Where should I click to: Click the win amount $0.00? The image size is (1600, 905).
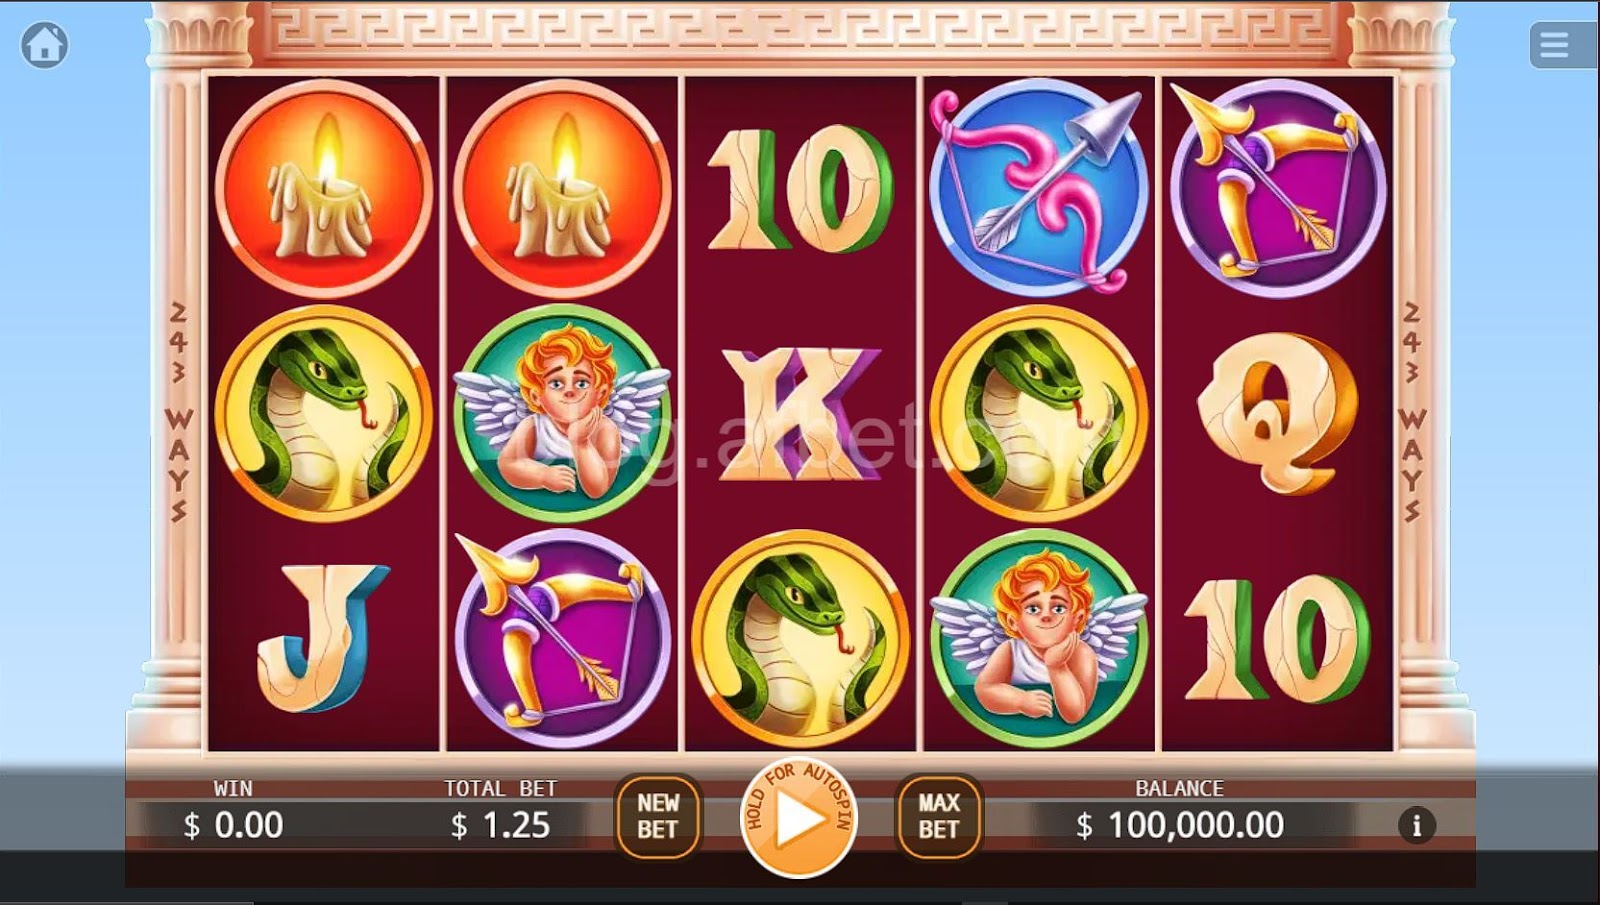[x=233, y=825]
